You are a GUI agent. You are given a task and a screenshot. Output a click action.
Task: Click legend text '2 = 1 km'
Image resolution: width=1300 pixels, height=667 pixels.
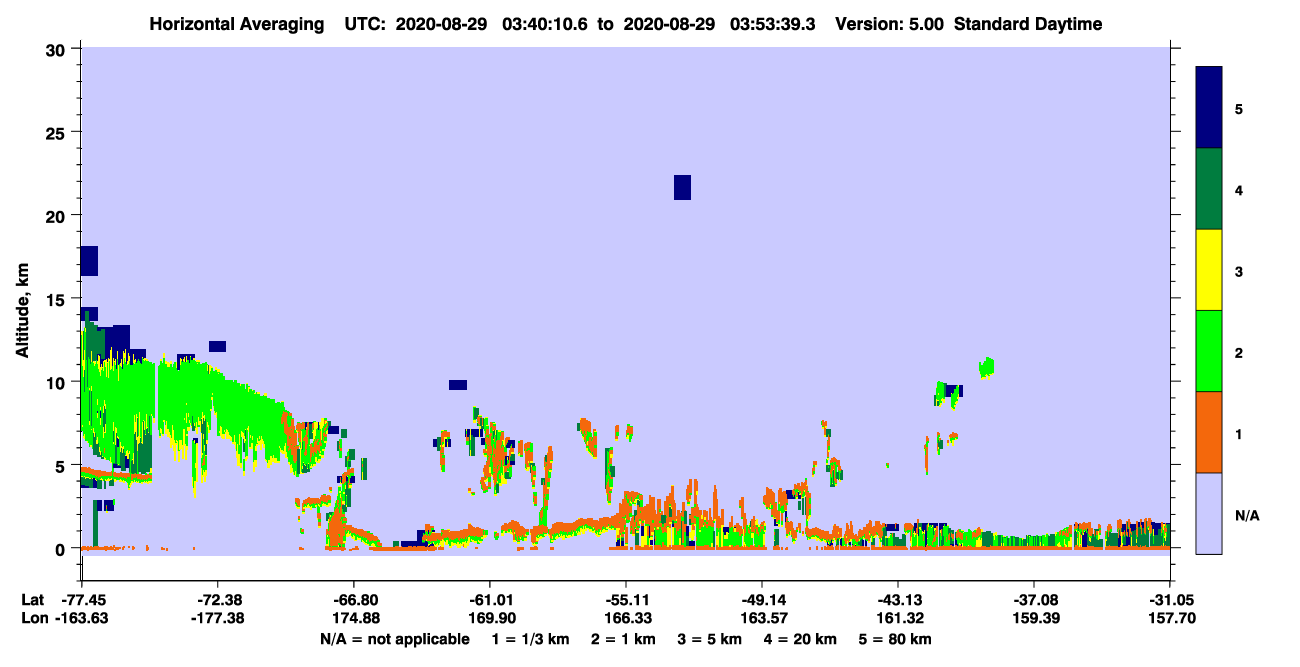(623, 639)
